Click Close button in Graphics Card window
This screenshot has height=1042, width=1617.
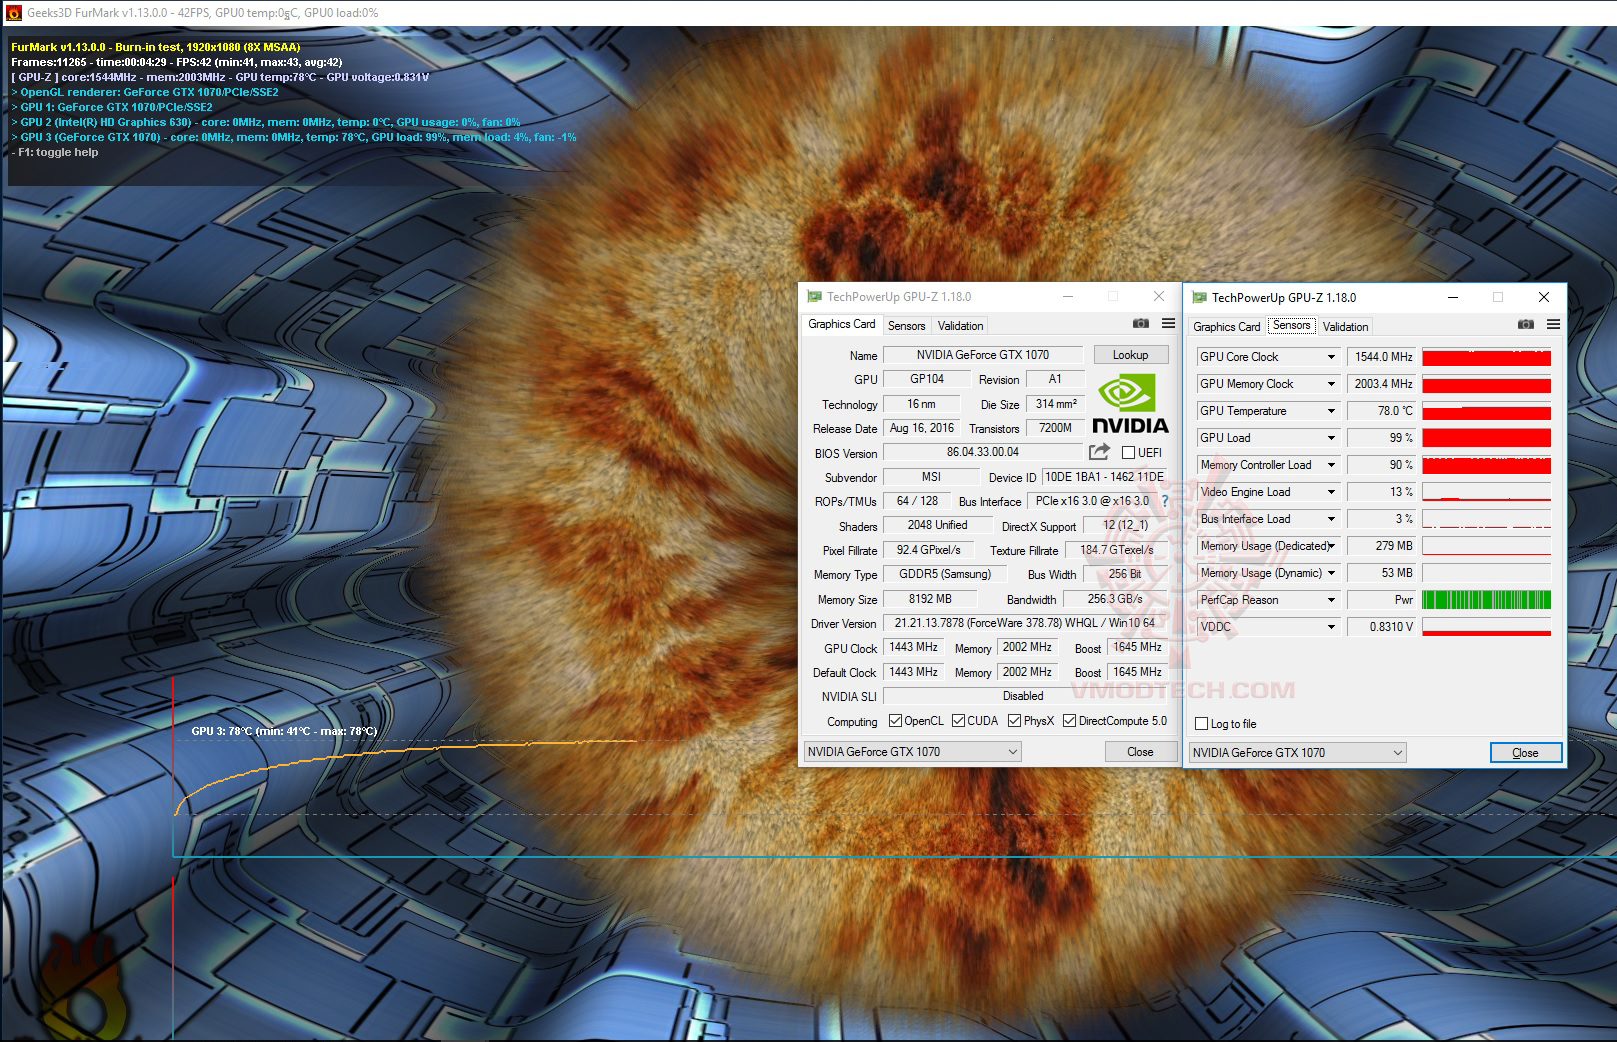pyautogui.click(x=1140, y=752)
